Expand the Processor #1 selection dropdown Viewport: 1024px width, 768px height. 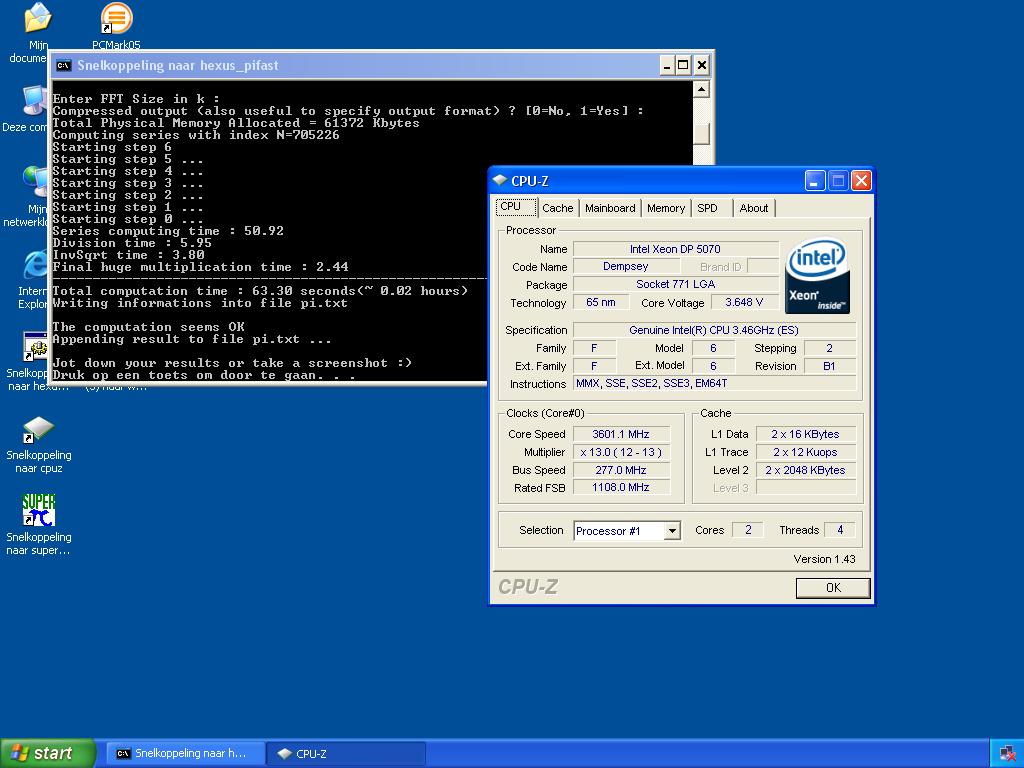[672, 531]
